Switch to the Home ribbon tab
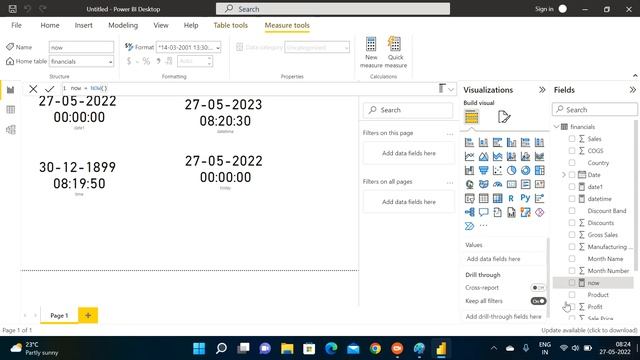Image resolution: width=640 pixels, height=360 pixels. click(50, 25)
